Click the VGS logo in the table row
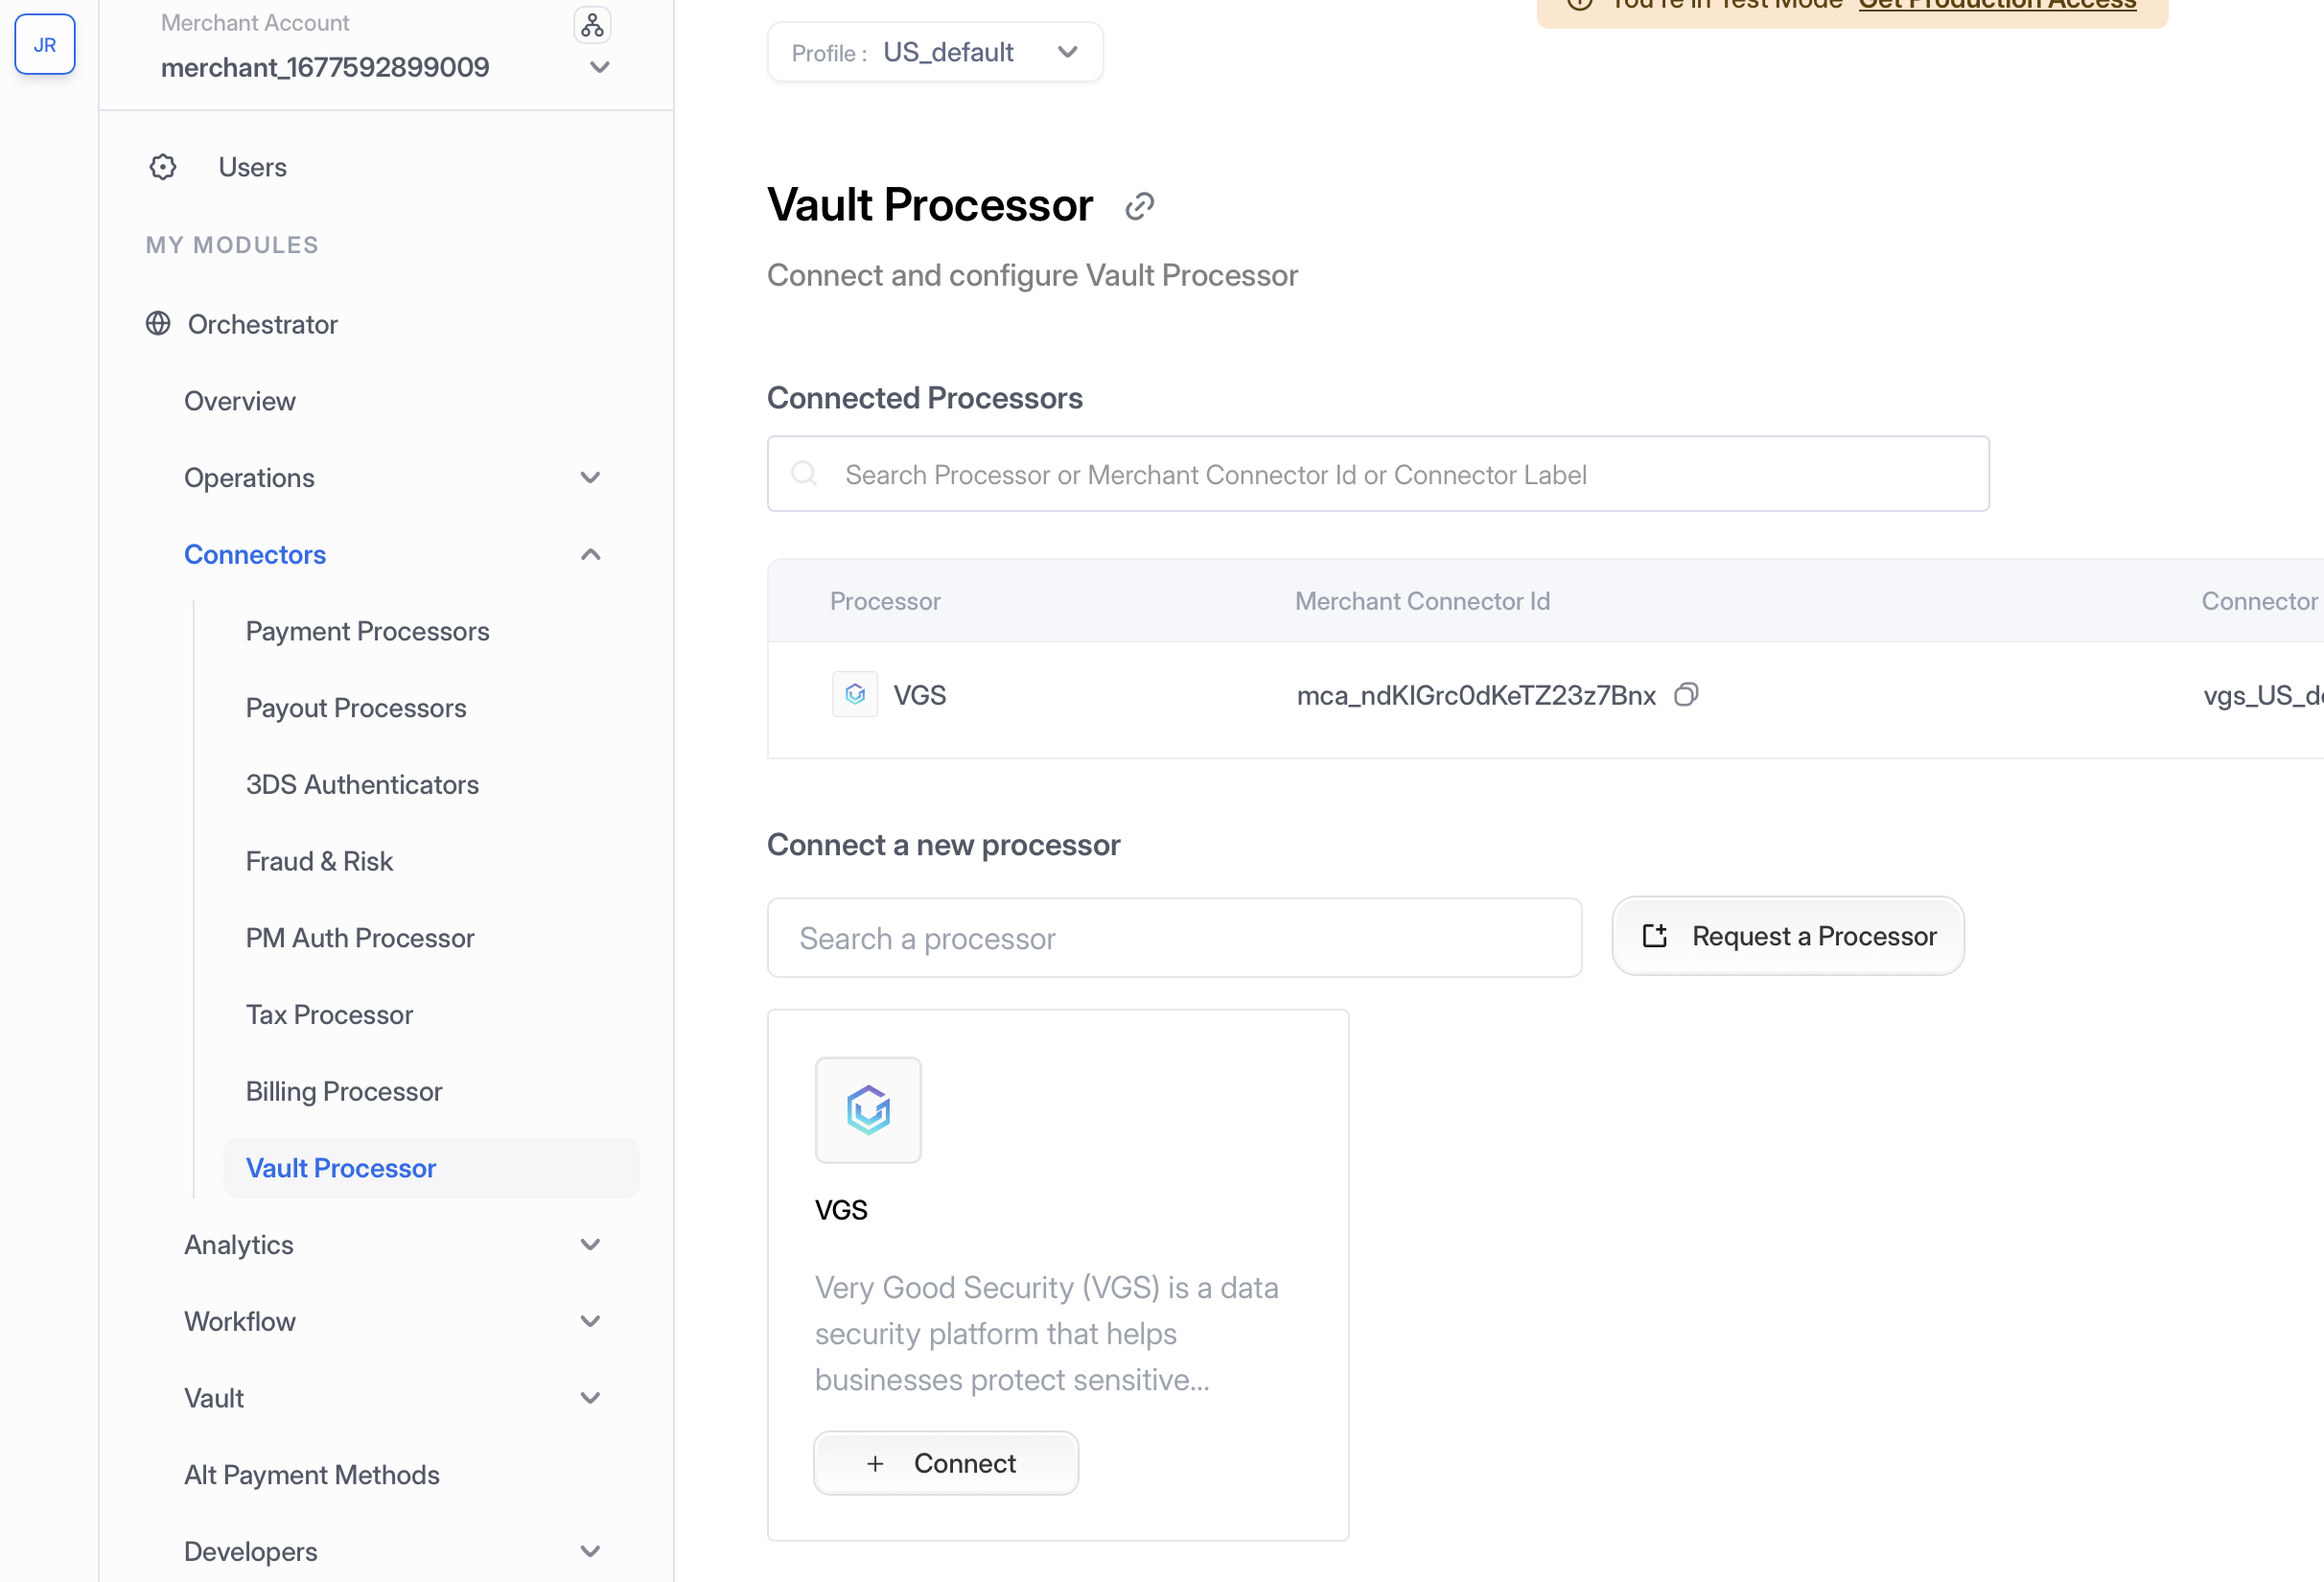This screenshot has width=2324, height=1582. tap(855, 694)
